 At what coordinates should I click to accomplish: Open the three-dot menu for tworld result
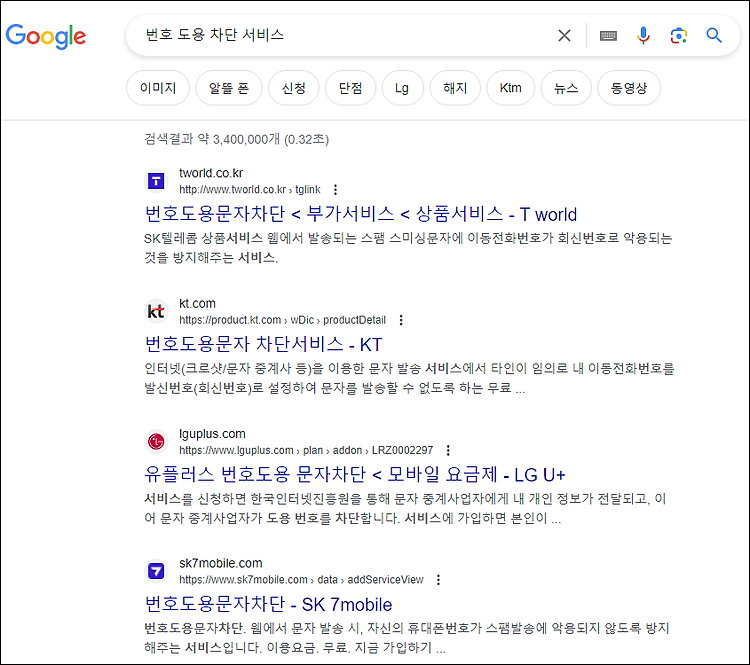click(335, 190)
